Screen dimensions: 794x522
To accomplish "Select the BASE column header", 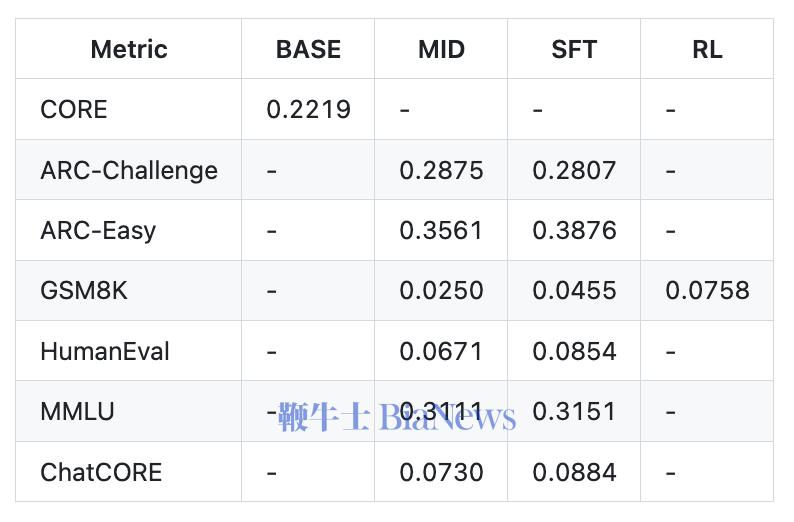I will [308, 49].
